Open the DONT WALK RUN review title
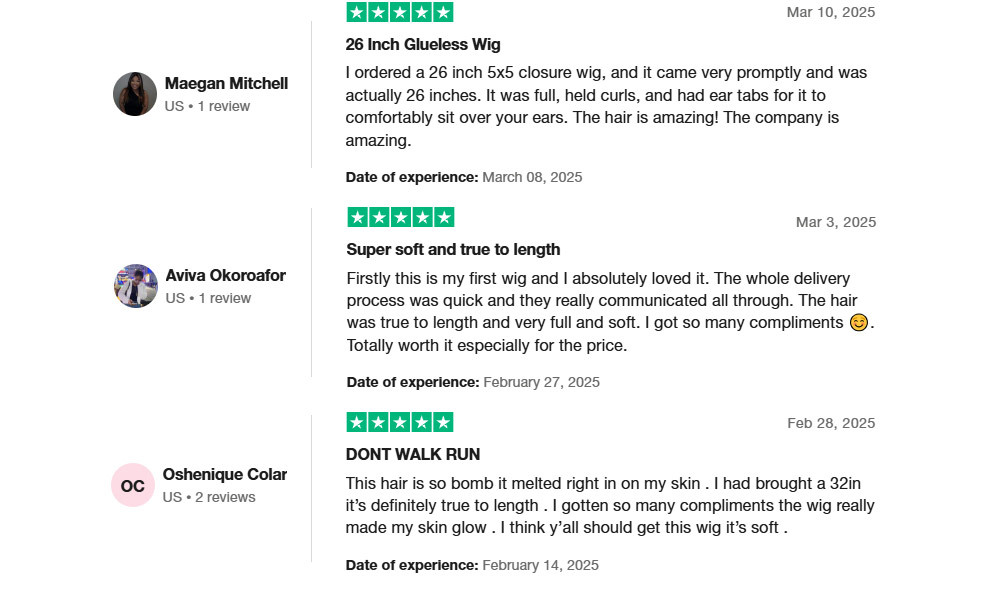The height and width of the screenshot is (601, 1000). coord(413,454)
